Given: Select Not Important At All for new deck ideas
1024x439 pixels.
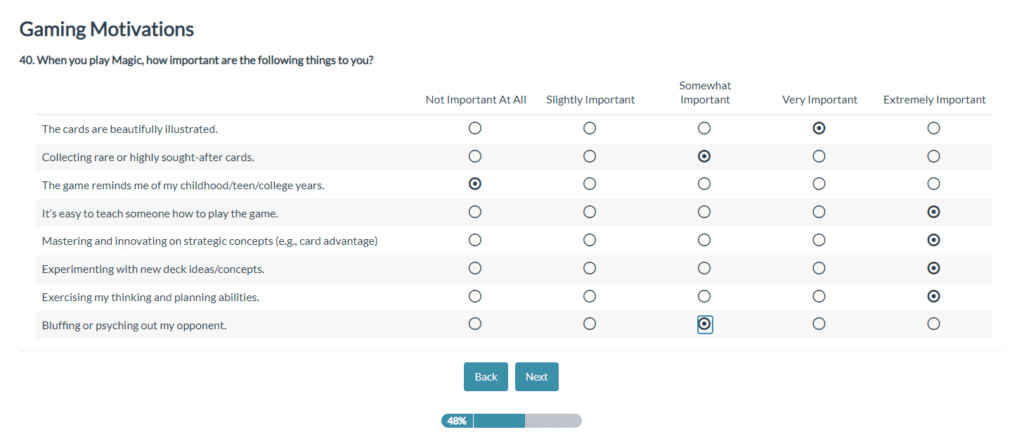Looking at the screenshot, I should pyautogui.click(x=475, y=268).
